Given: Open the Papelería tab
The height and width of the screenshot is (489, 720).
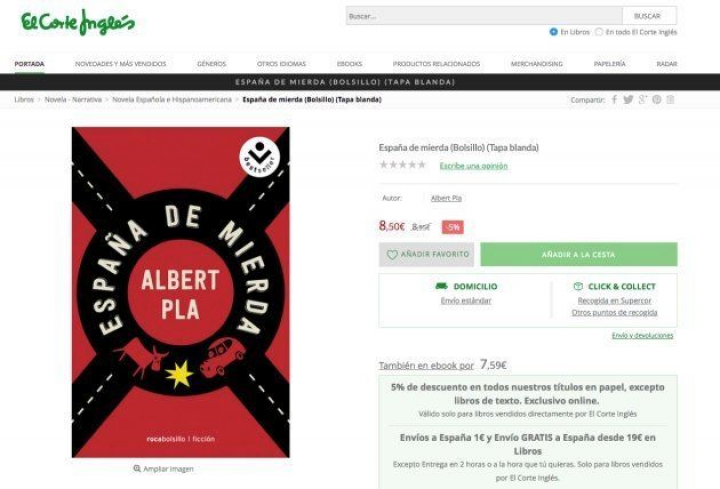Looking at the screenshot, I should click(610, 64).
